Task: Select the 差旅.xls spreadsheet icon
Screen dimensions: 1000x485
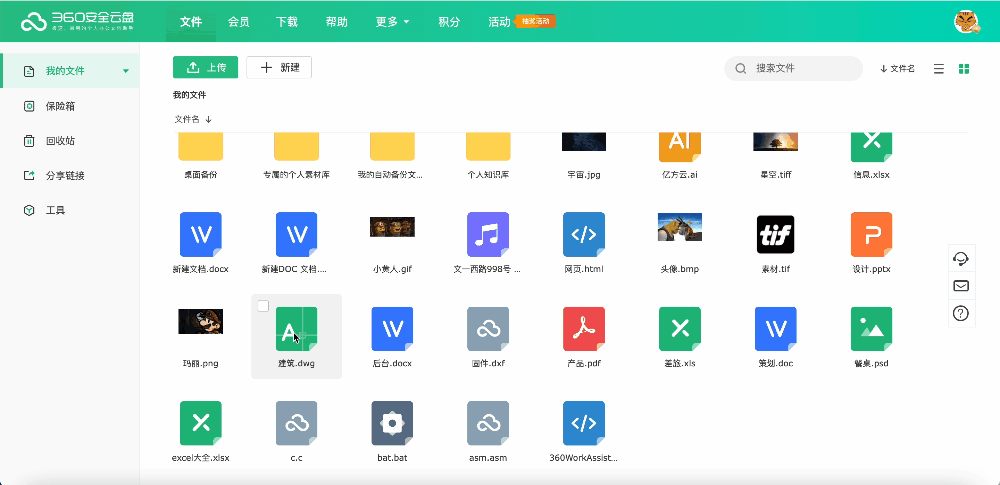Action: click(x=680, y=329)
